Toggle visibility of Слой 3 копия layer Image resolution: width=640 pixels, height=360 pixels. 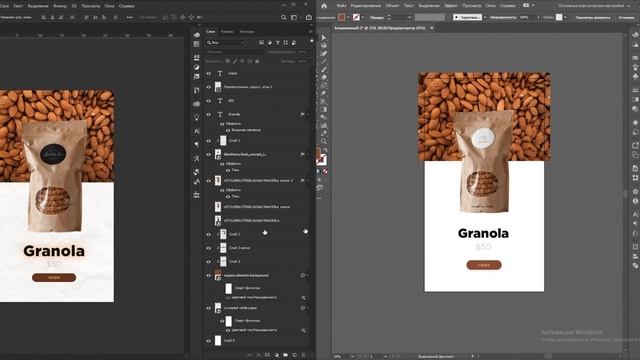209,248
